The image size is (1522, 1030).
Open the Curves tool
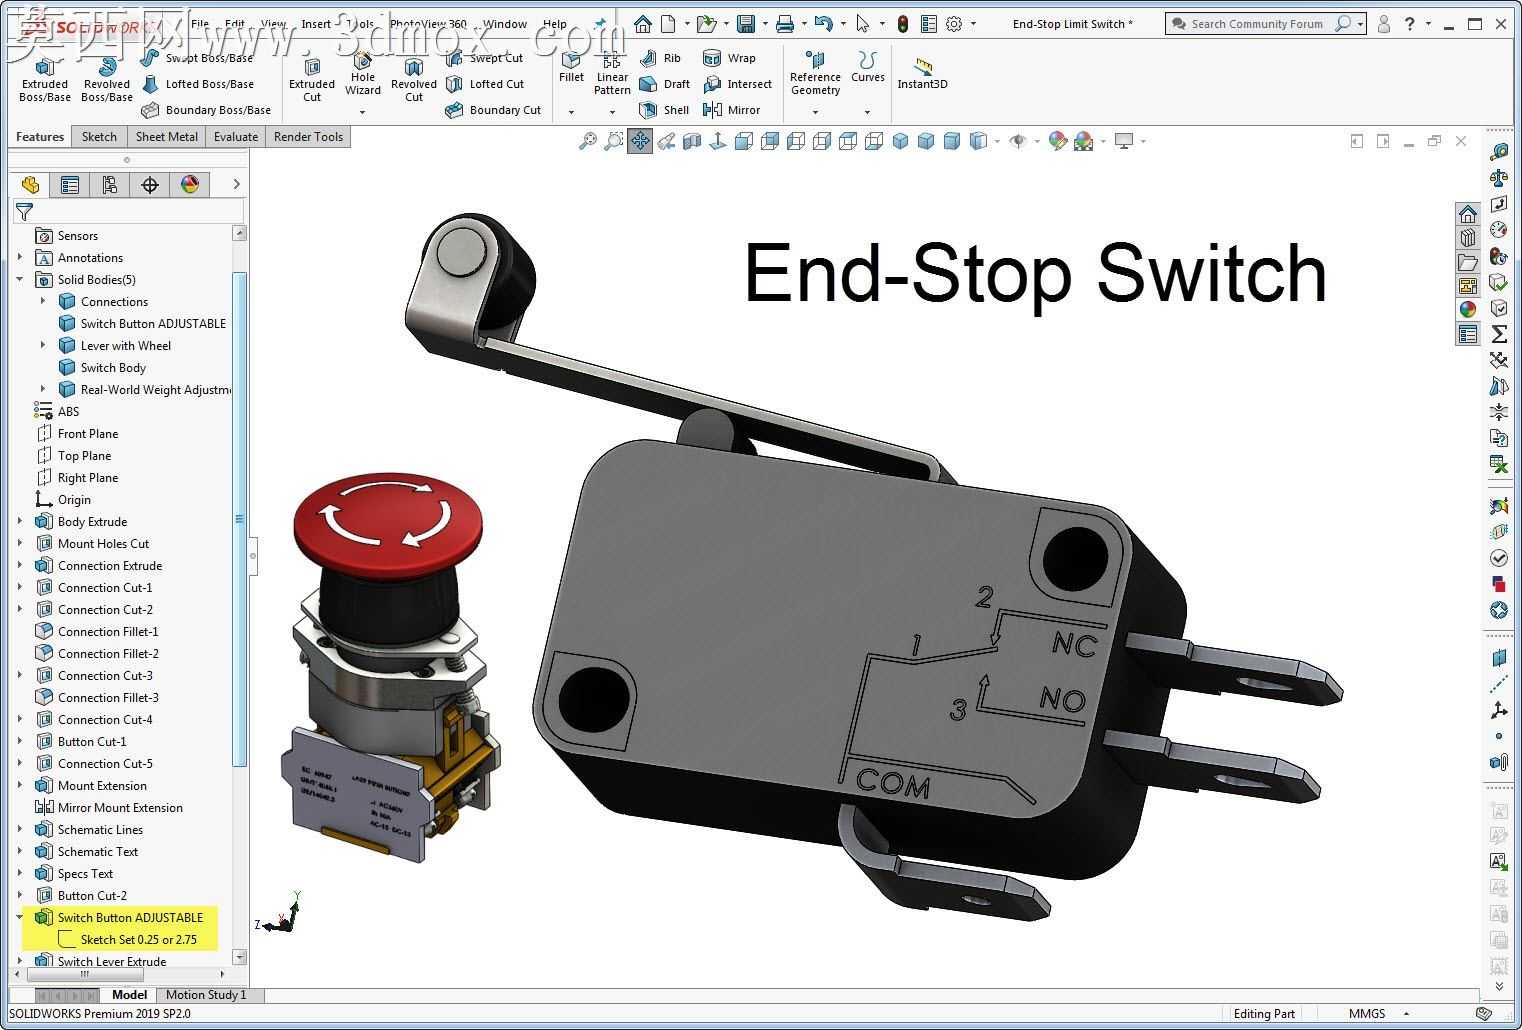point(868,67)
